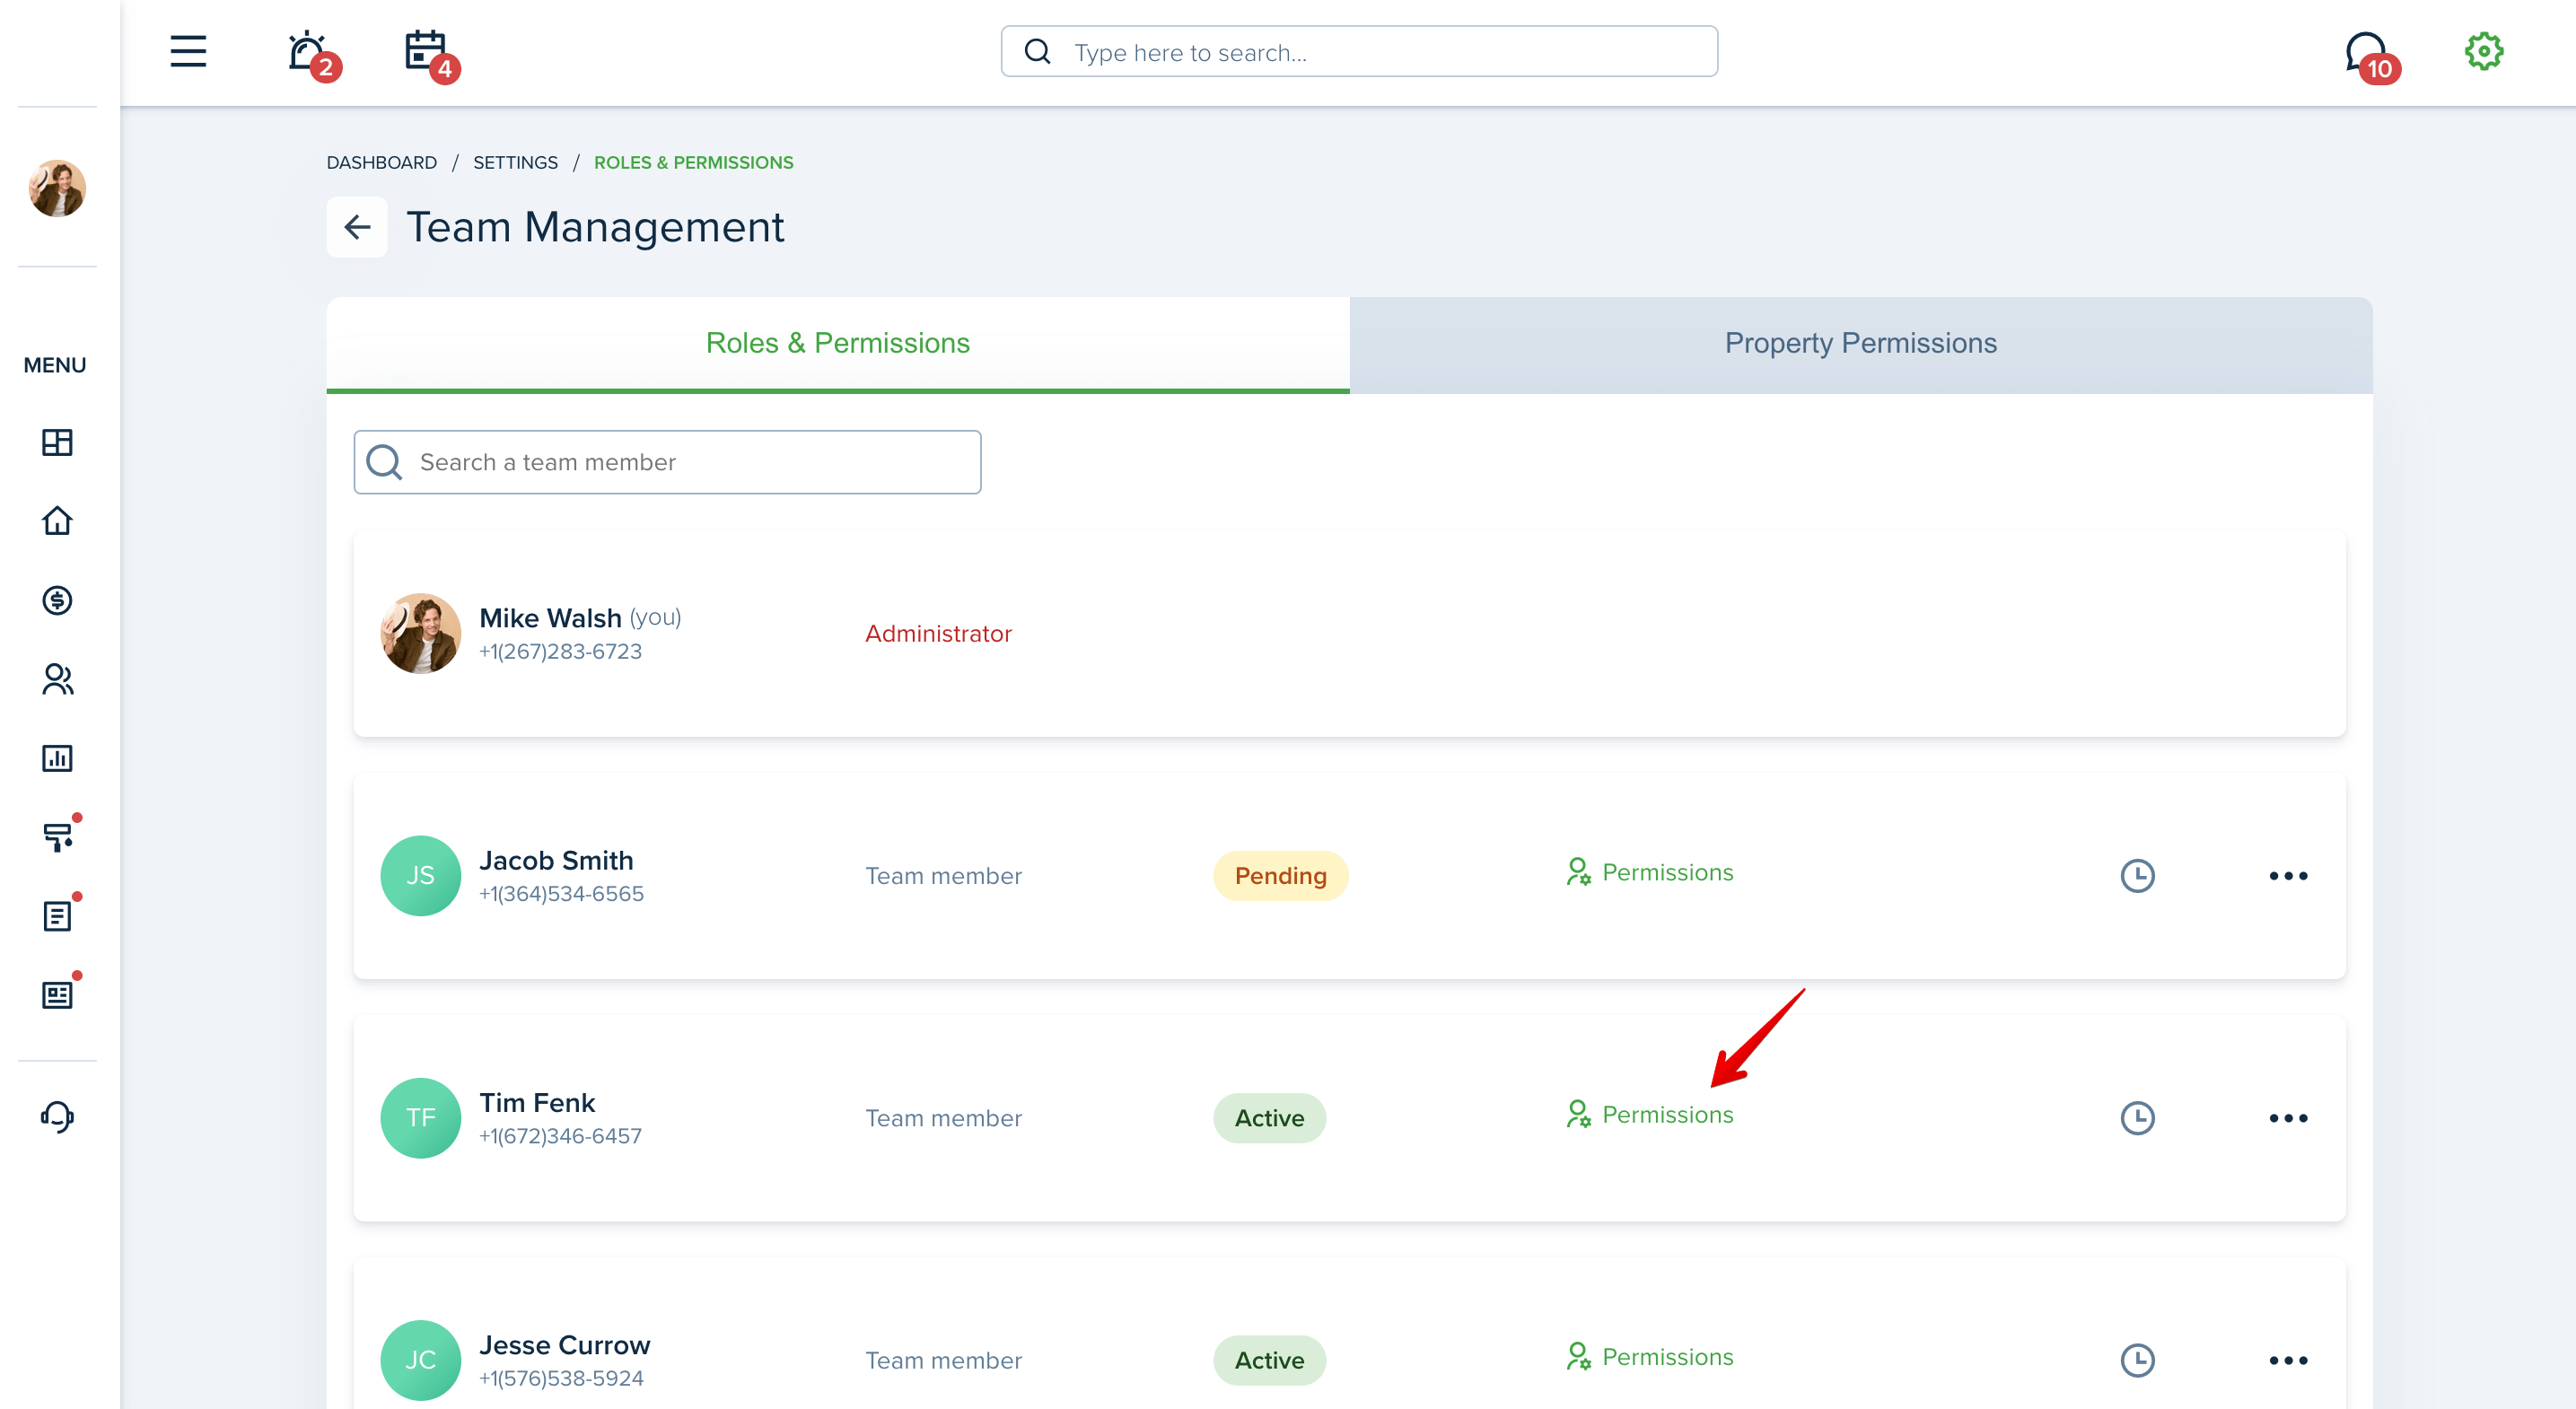The height and width of the screenshot is (1409, 2576).
Task: Open more options for Tim Fenk
Action: click(x=2288, y=1118)
